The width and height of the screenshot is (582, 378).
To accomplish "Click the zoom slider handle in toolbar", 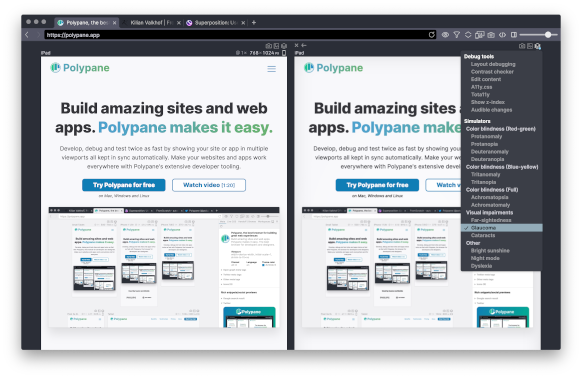I will (548, 35).
